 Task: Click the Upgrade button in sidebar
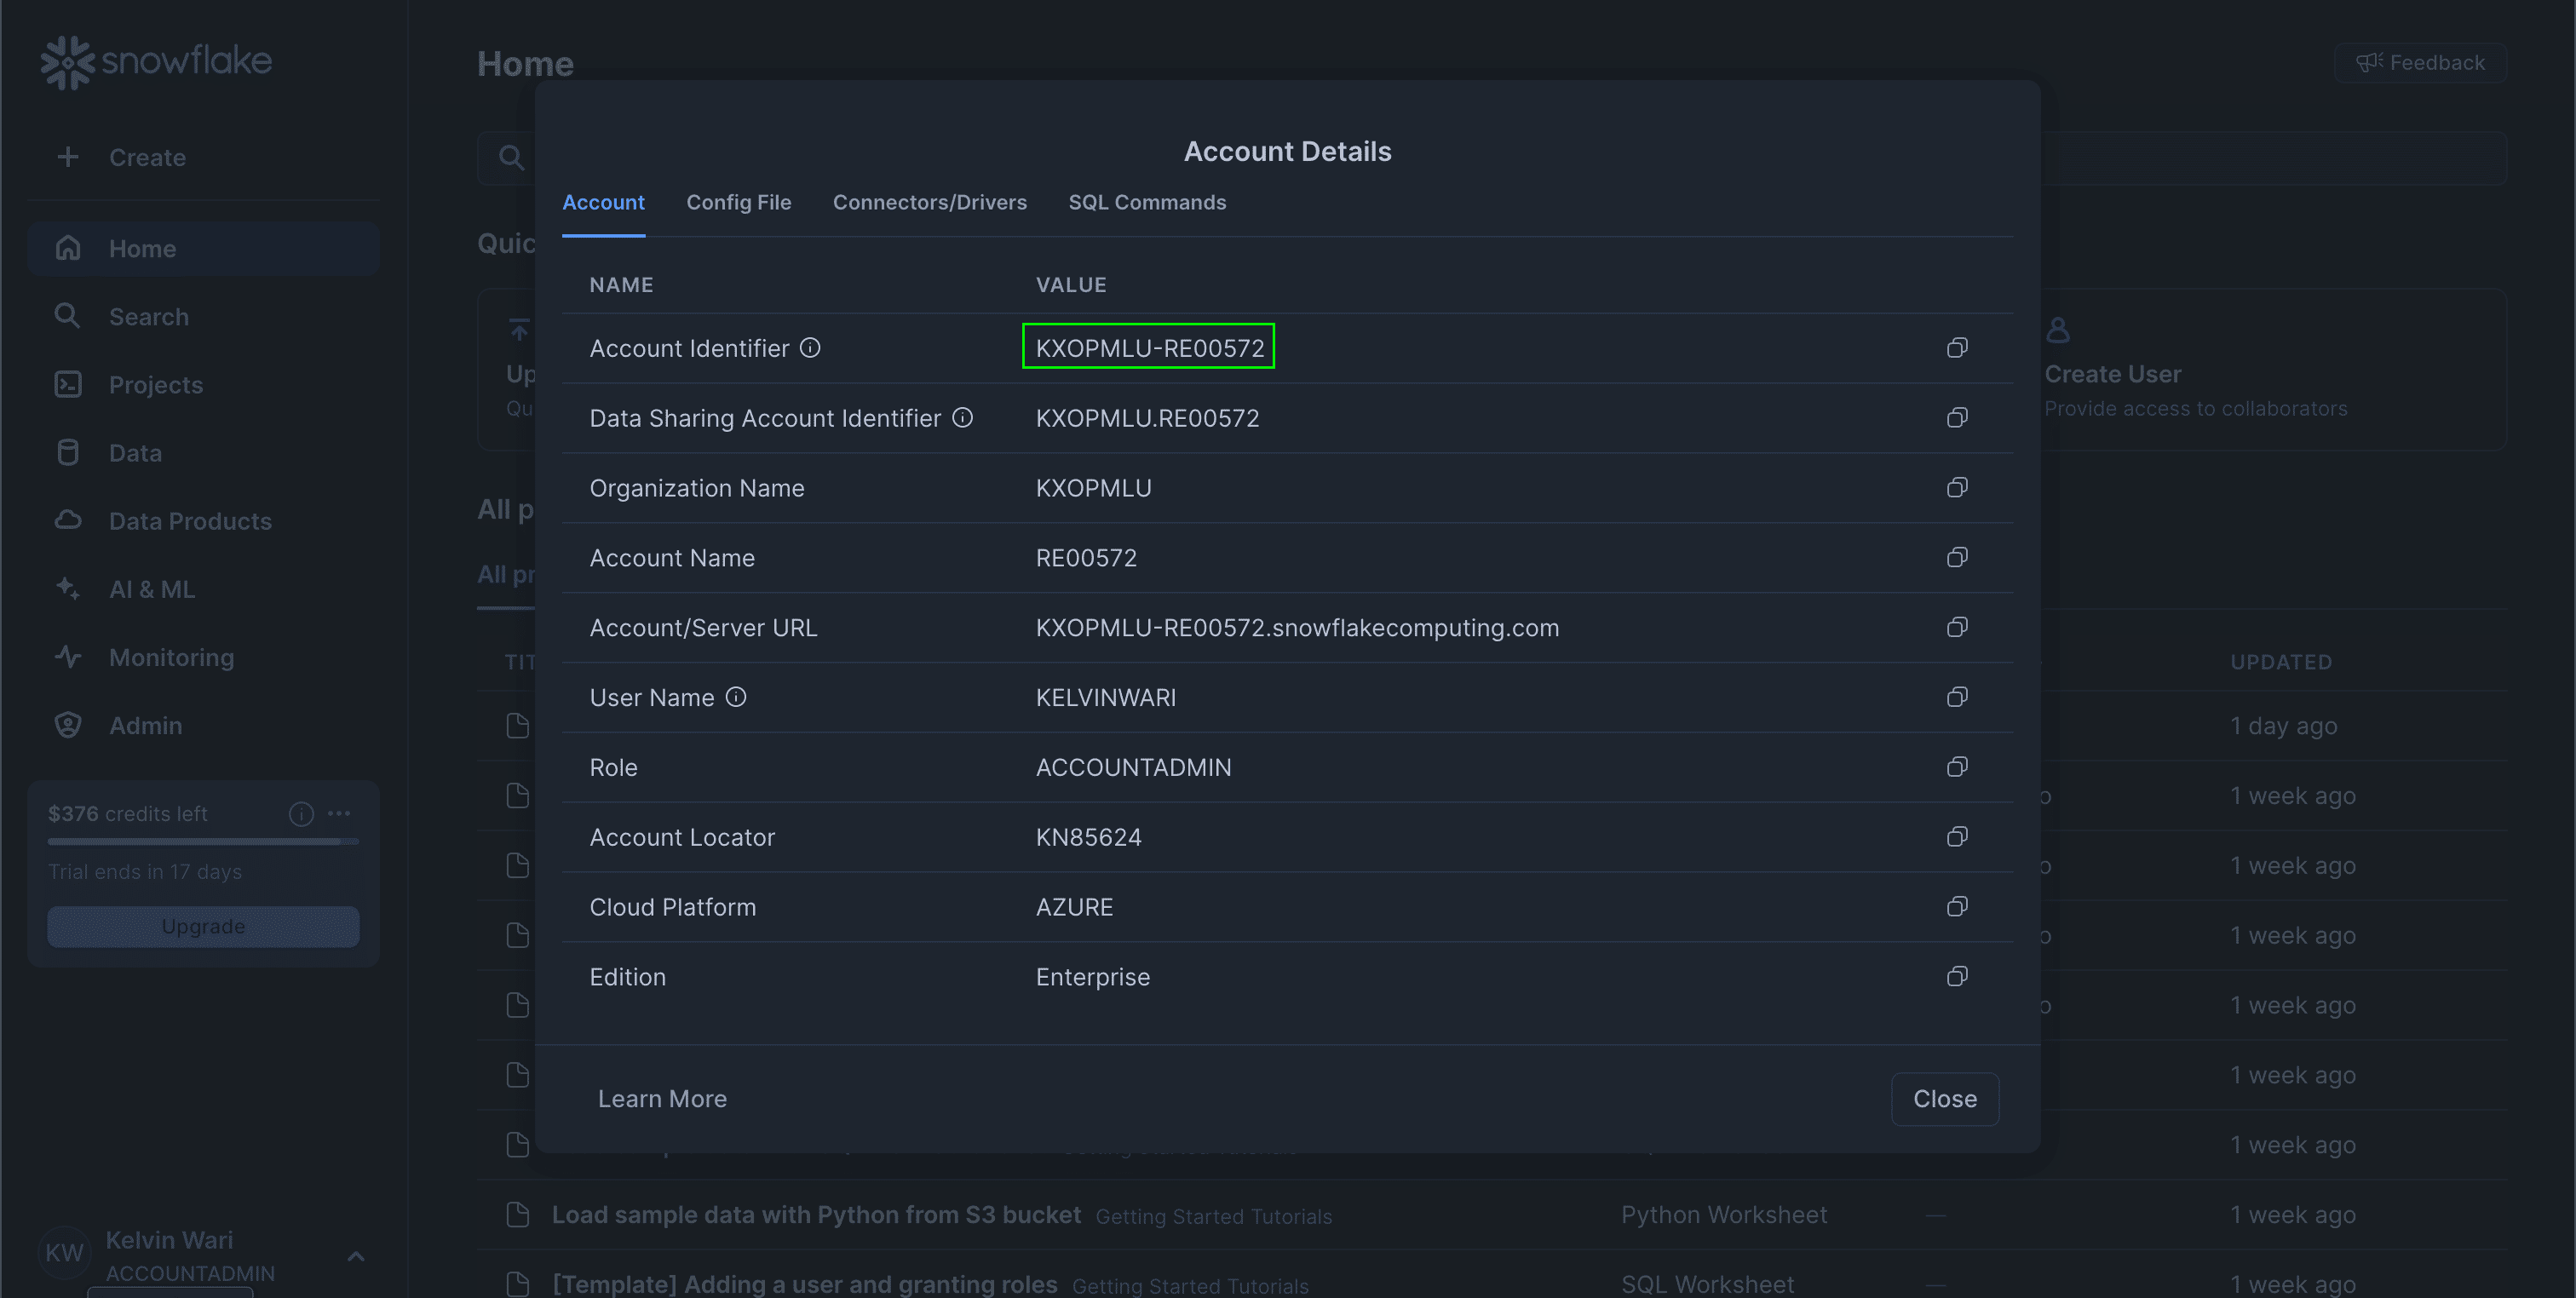point(203,926)
